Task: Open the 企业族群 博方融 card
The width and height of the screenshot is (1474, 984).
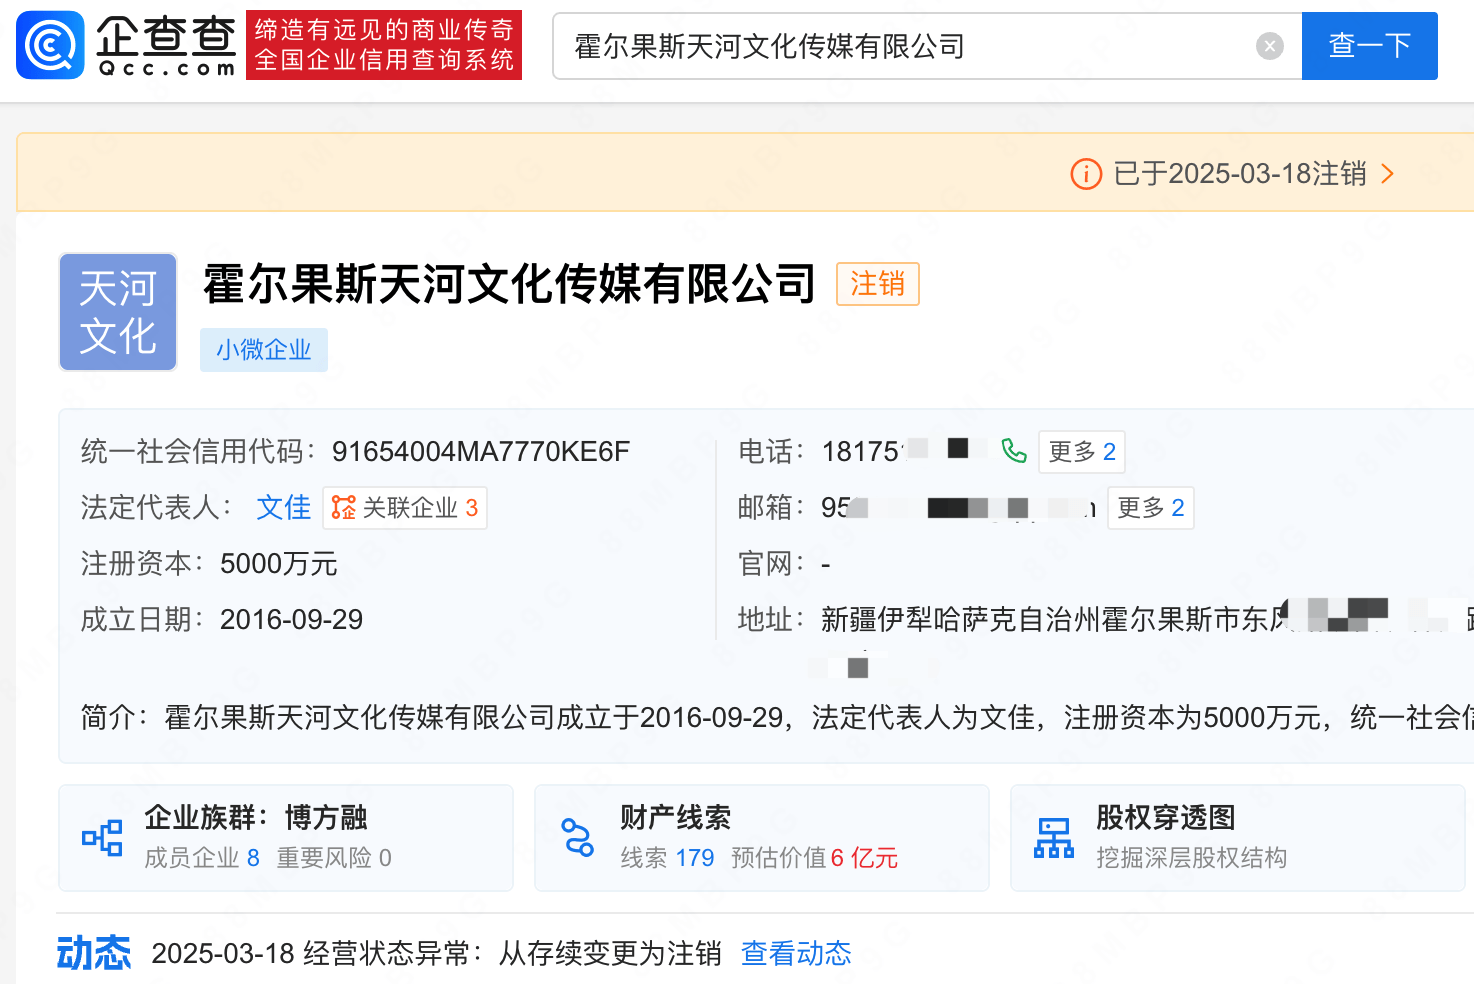Action: pos(286,838)
